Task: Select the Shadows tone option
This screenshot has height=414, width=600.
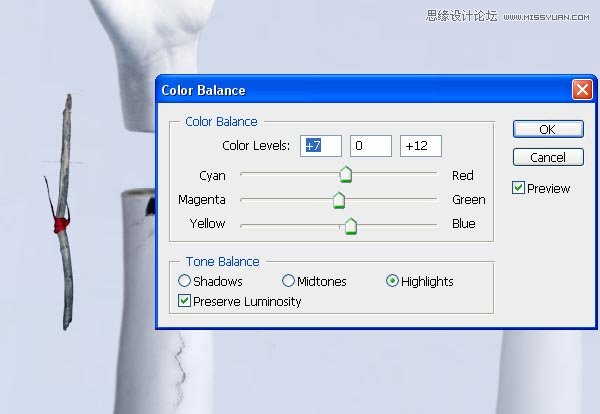Action: coord(184,281)
